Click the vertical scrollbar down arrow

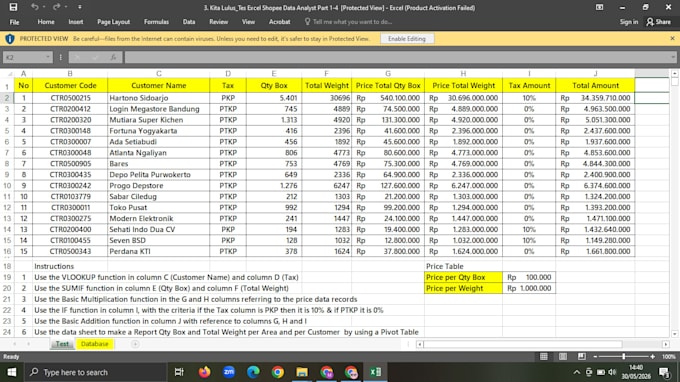674,334
